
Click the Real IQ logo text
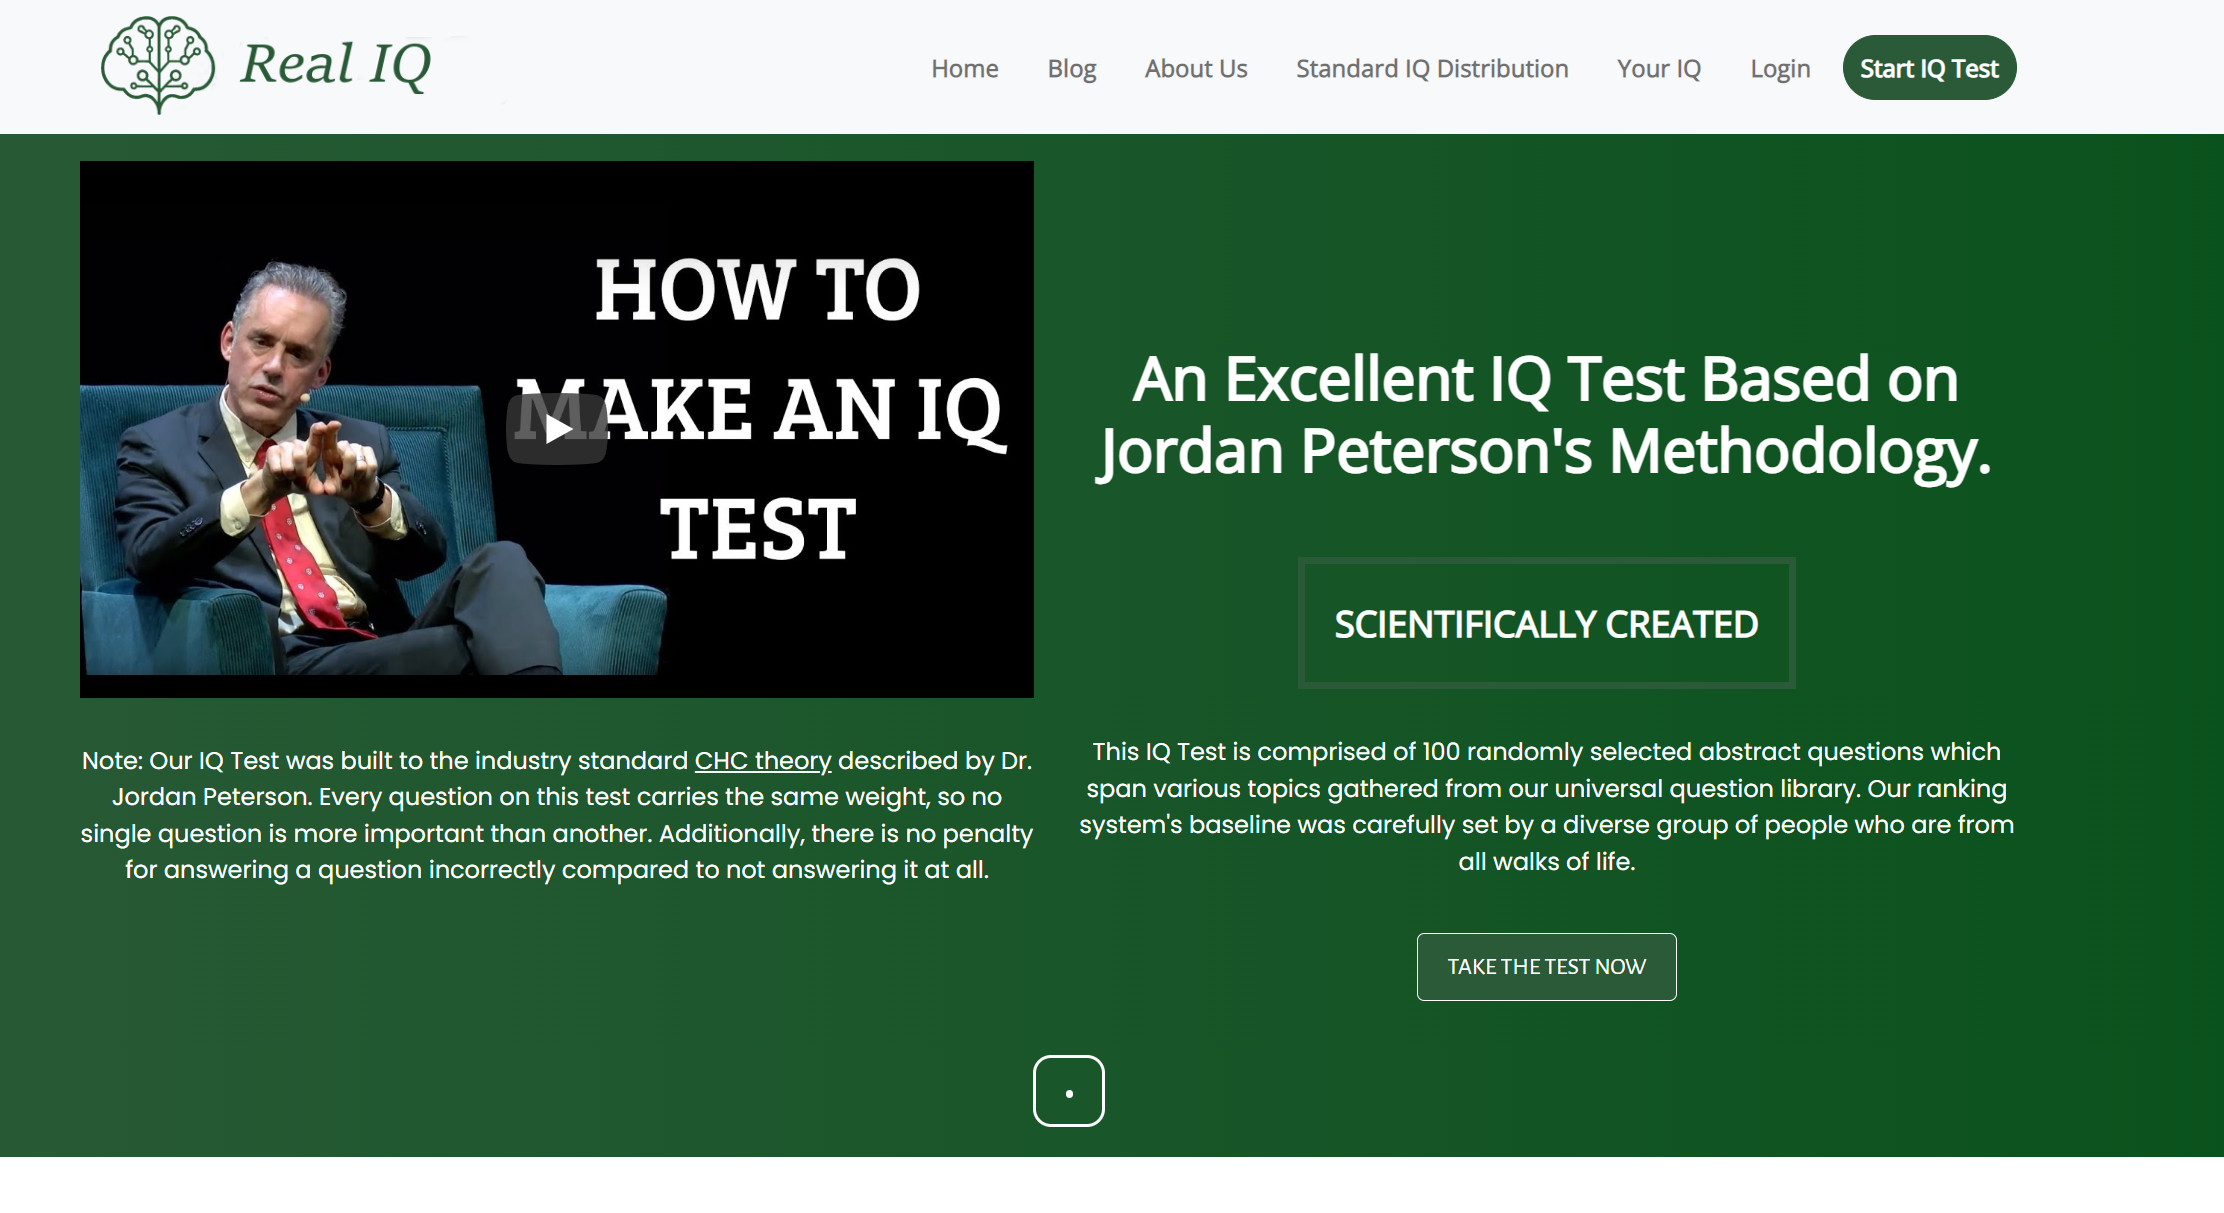(x=336, y=64)
